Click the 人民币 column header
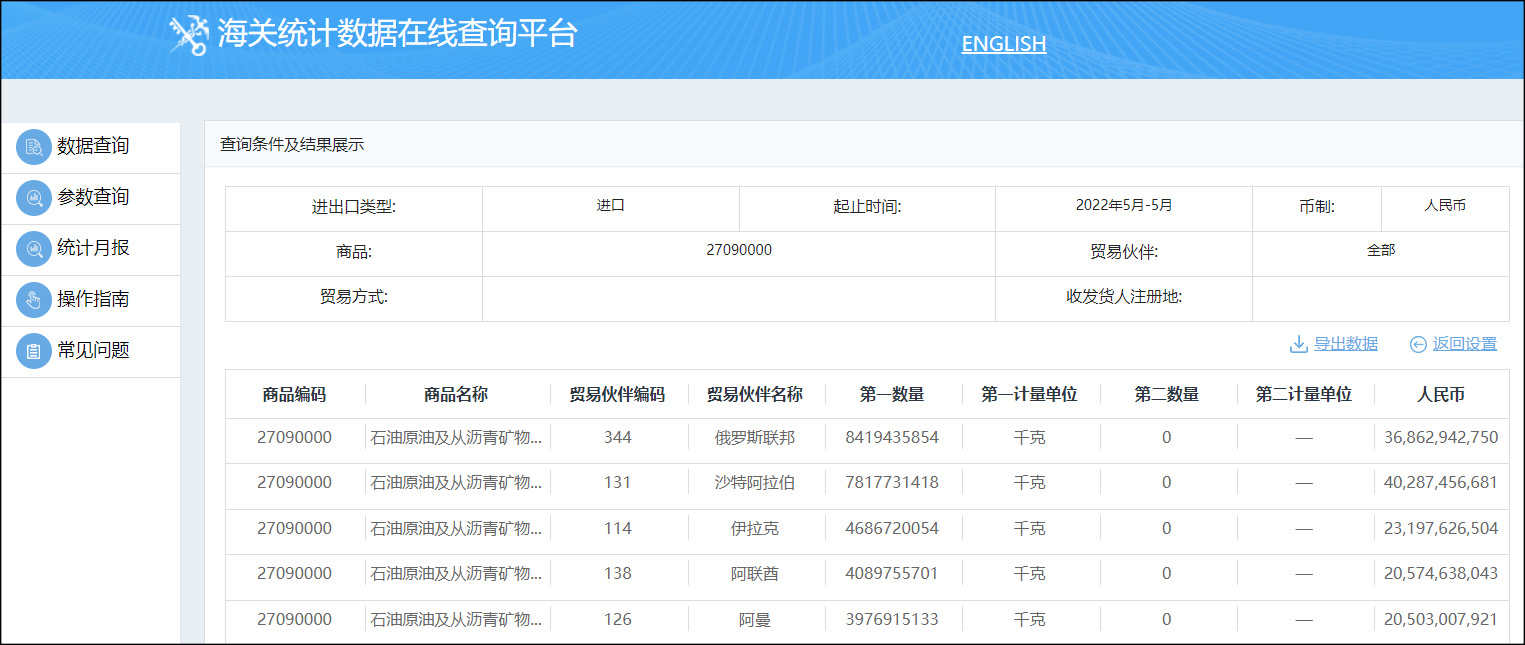The width and height of the screenshot is (1525, 645). 1440,394
